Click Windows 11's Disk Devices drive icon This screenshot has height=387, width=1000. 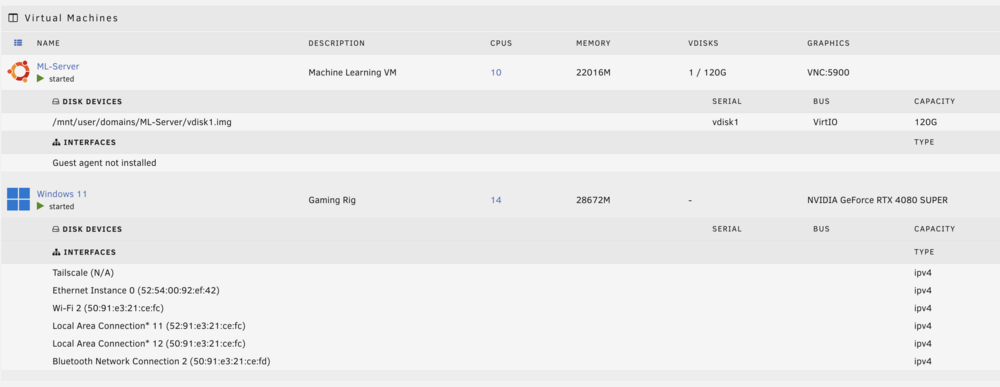coord(56,229)
